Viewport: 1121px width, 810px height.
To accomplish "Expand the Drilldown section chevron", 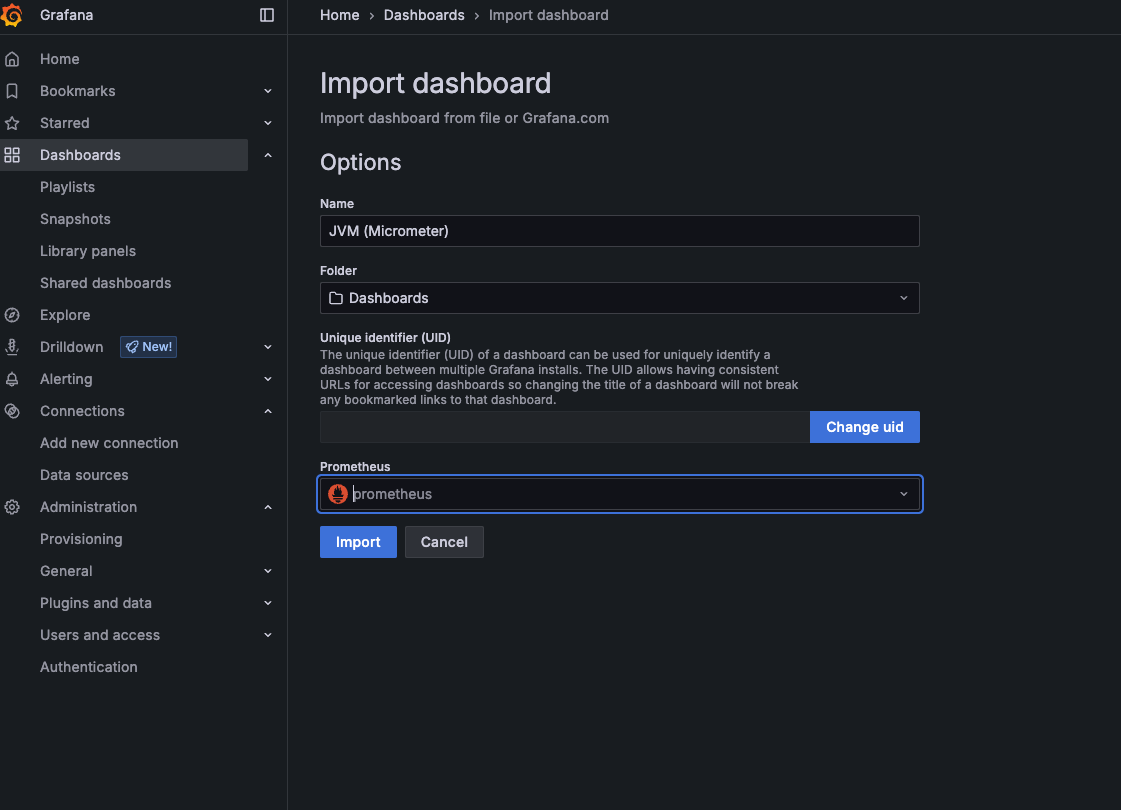I will [x=267, y=347].
